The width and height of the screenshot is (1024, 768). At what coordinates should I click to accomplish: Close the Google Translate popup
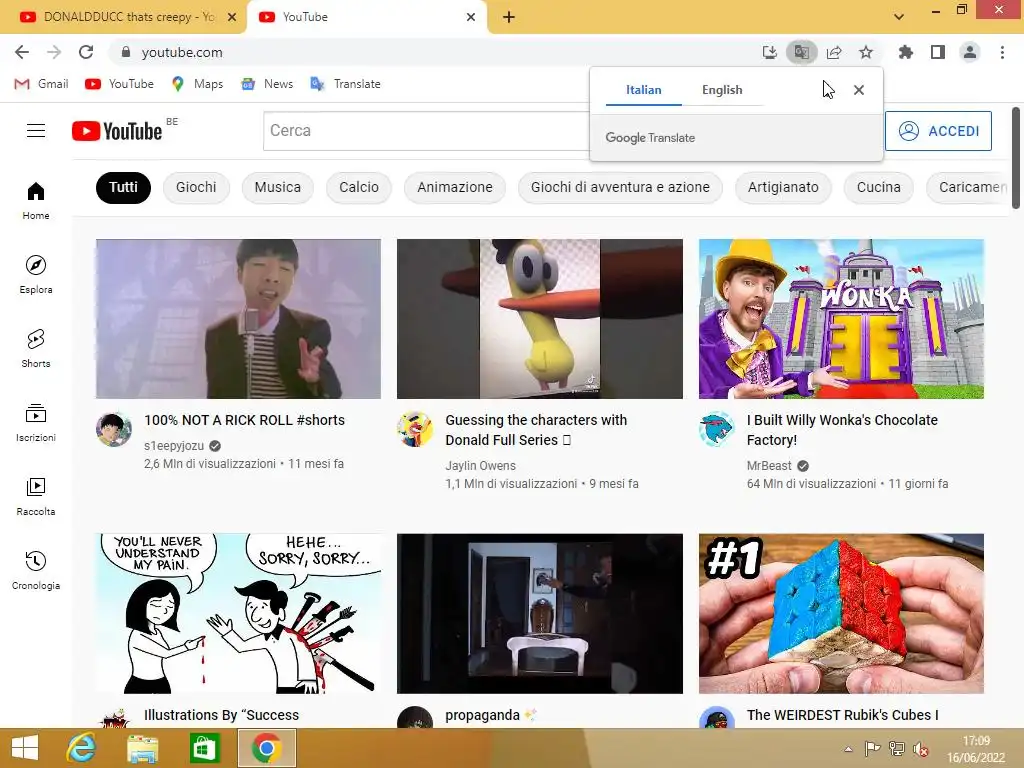[859, 90]
